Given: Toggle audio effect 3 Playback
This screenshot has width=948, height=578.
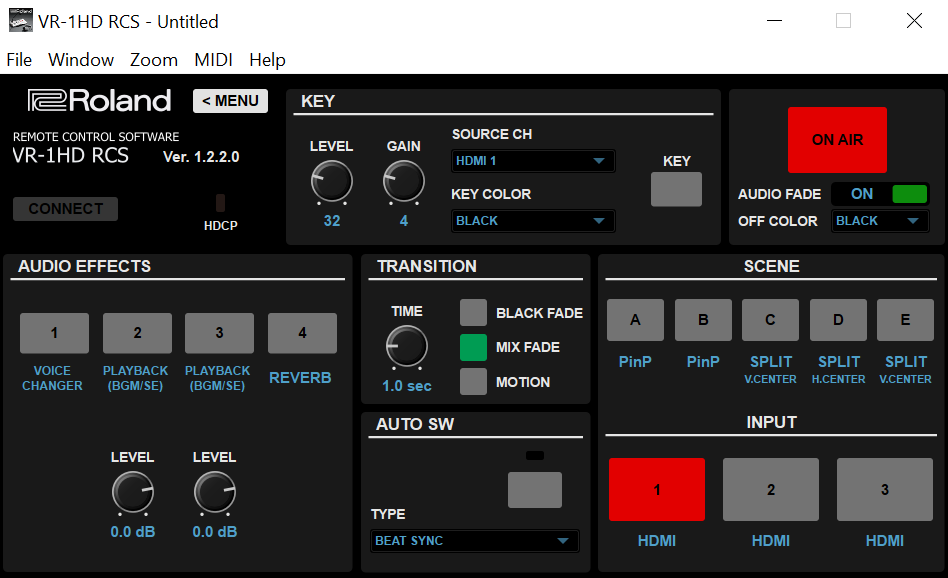Looking at the screenshot, I should coord(219,333).
